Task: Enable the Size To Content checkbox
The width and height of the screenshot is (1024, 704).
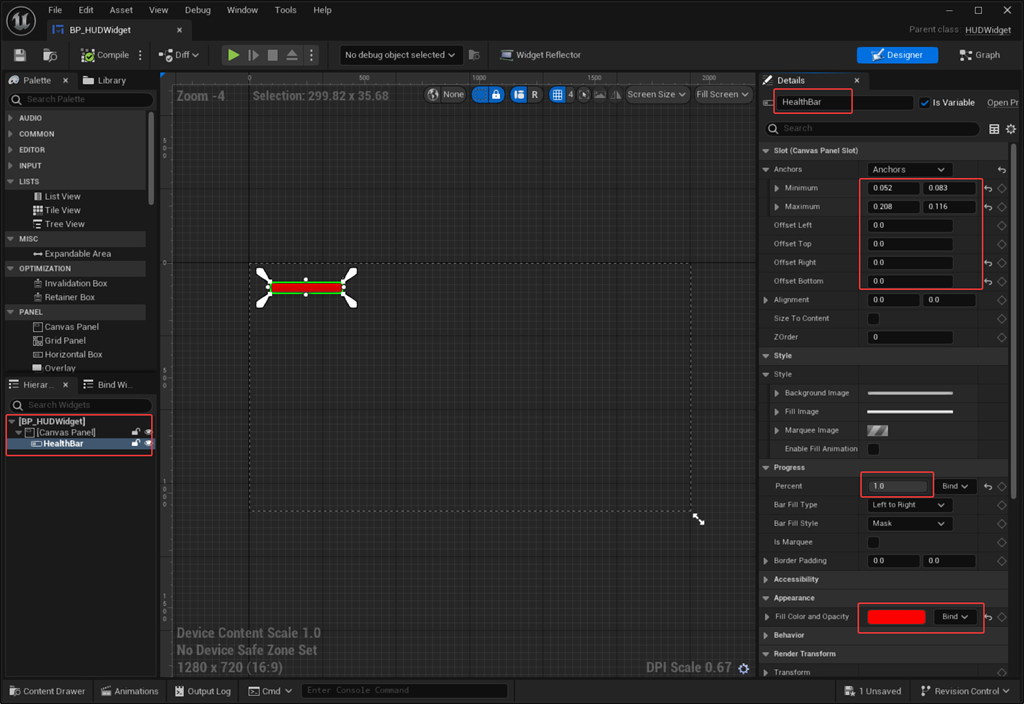Action: 873,318
